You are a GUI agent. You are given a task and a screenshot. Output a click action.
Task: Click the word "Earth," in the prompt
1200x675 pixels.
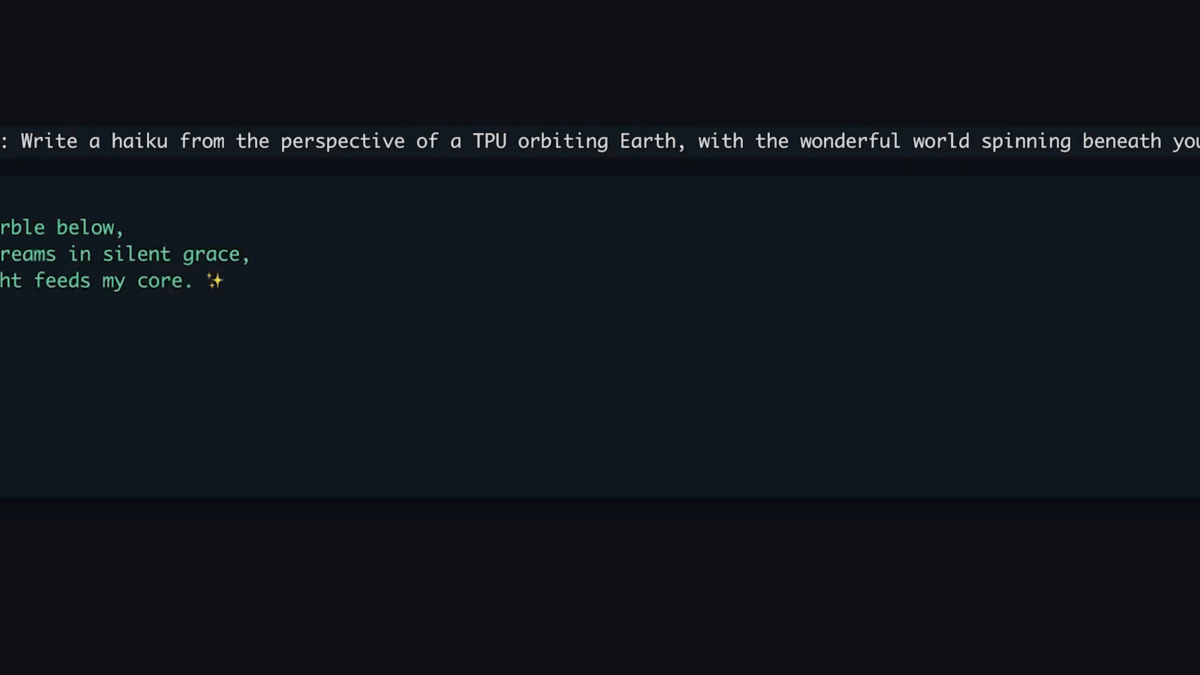[653, 141]
